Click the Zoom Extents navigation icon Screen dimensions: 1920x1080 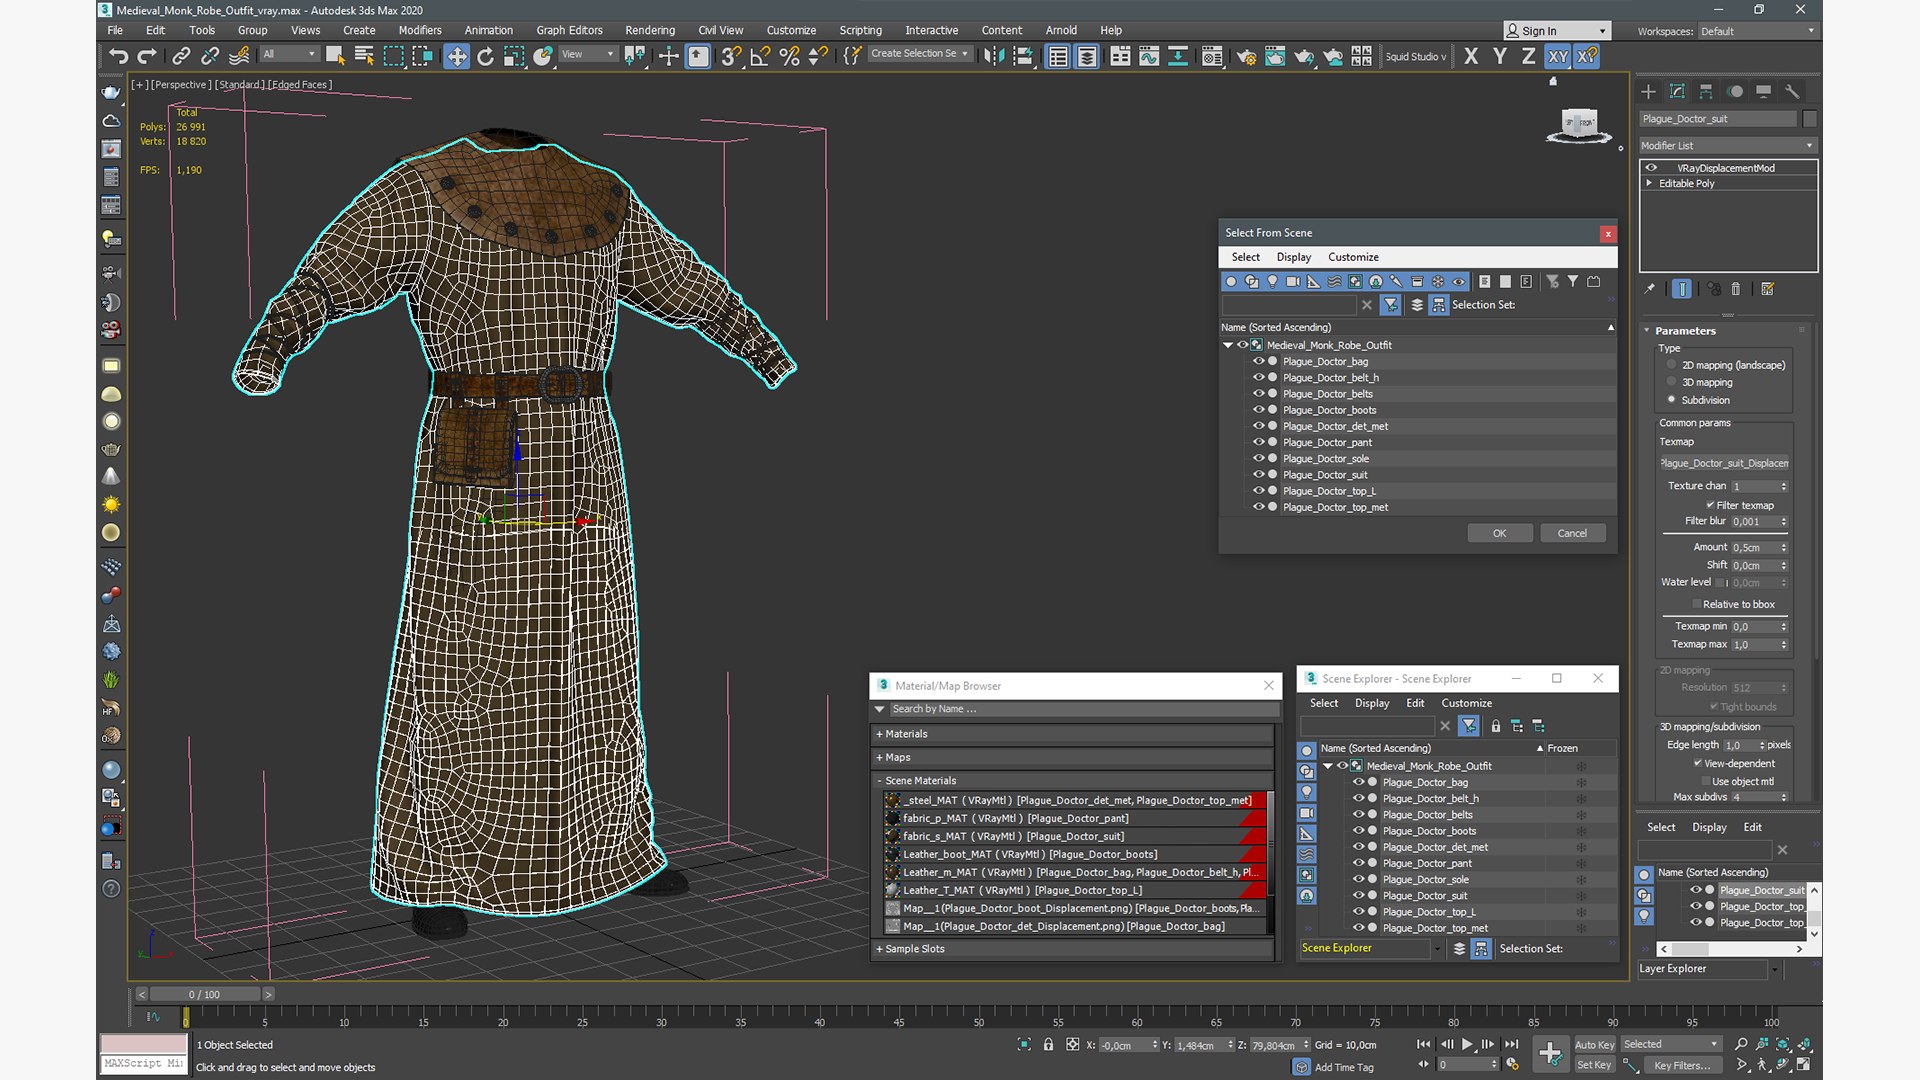(1783, 1044)
